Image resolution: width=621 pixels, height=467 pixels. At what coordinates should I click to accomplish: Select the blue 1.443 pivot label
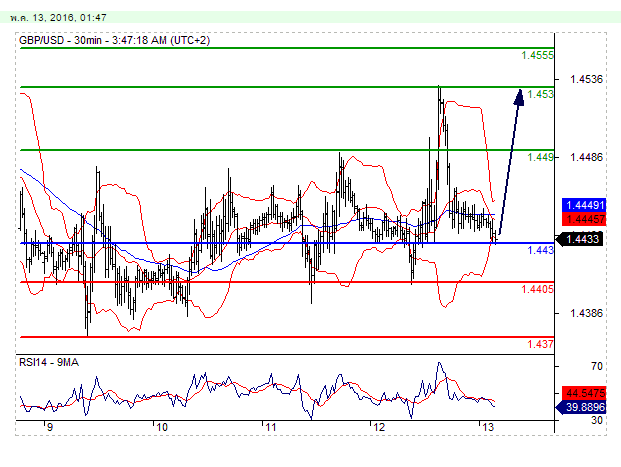coord(540,250)
